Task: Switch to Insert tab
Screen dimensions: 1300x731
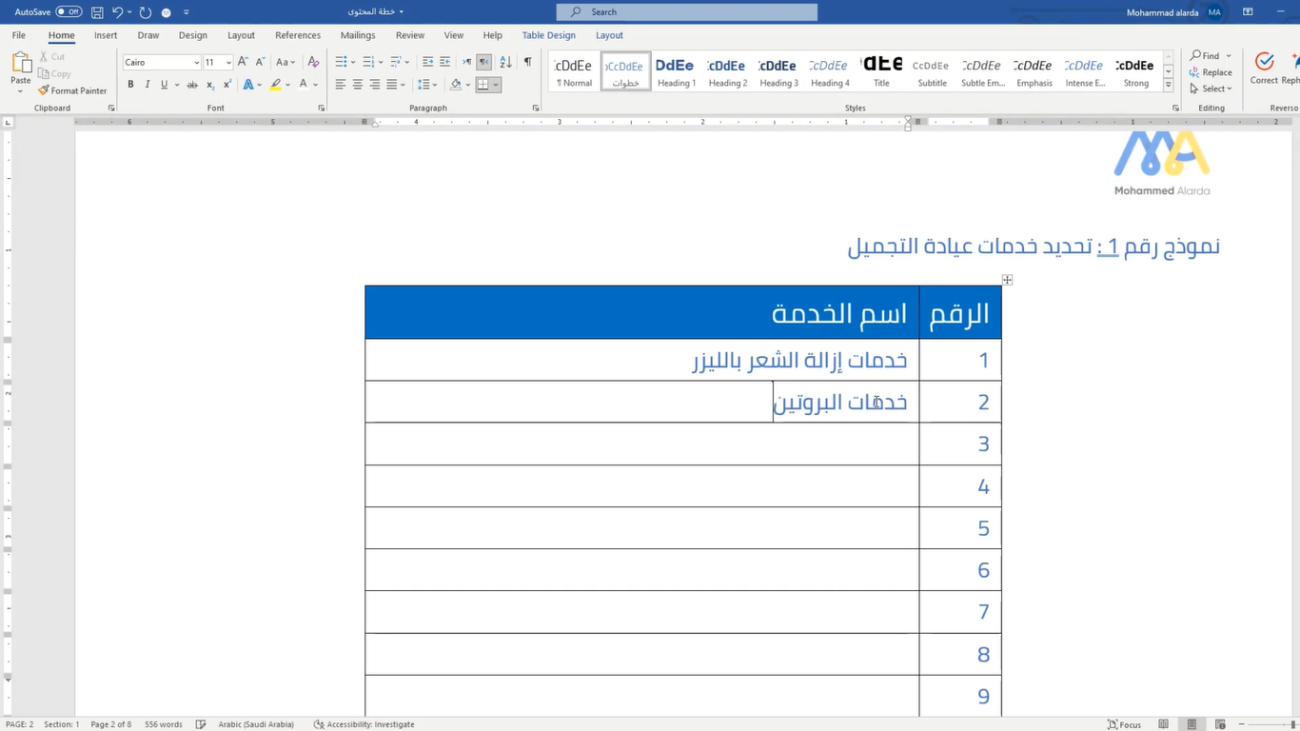Action: tap(105, 35)
